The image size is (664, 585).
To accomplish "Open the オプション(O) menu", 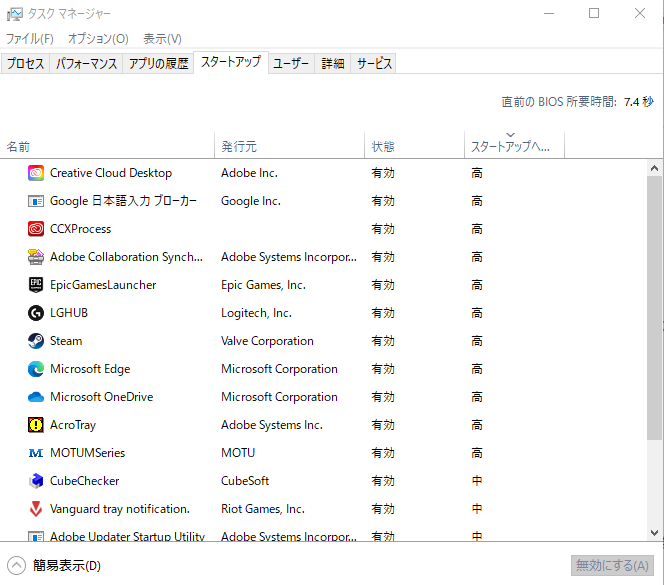I will pyautogui.click(x=98, y=39).
